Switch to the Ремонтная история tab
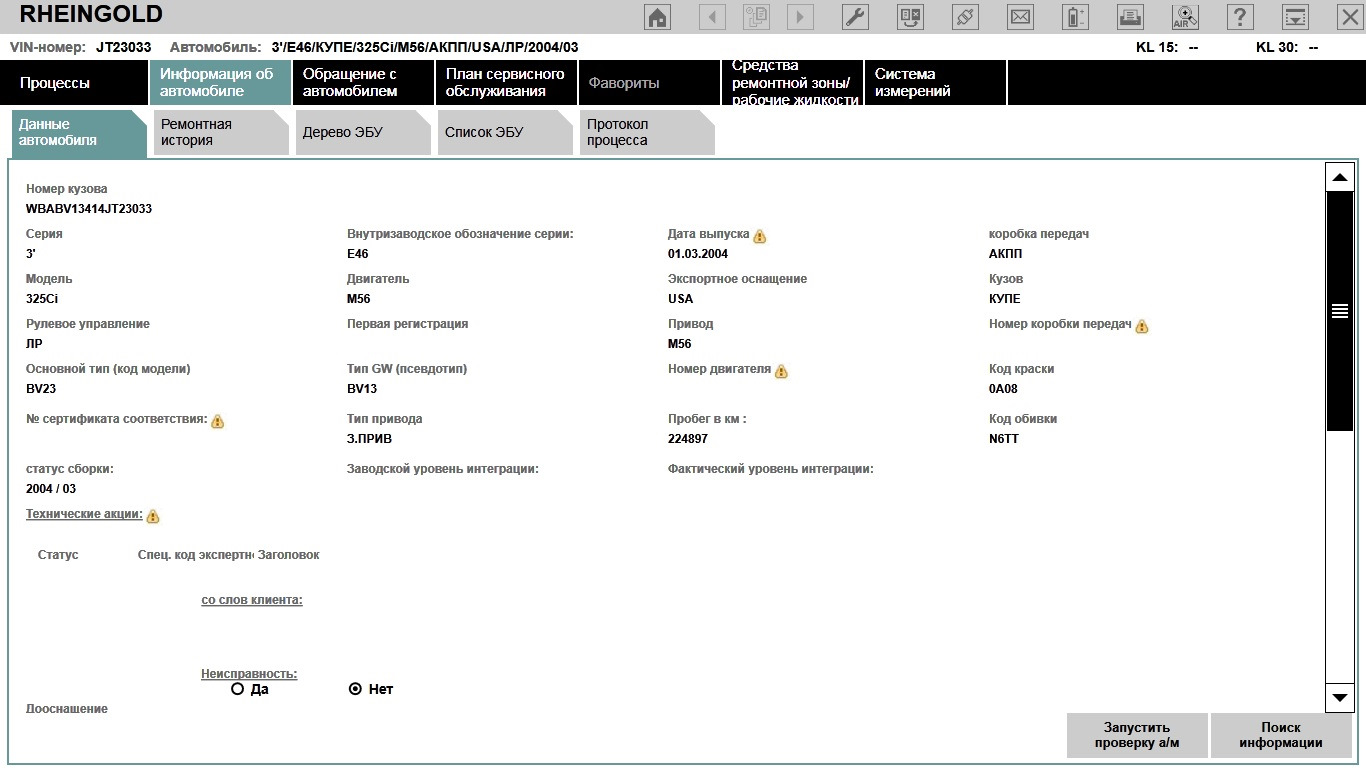Screen dimensions: 1366x768 click(221, 133)
